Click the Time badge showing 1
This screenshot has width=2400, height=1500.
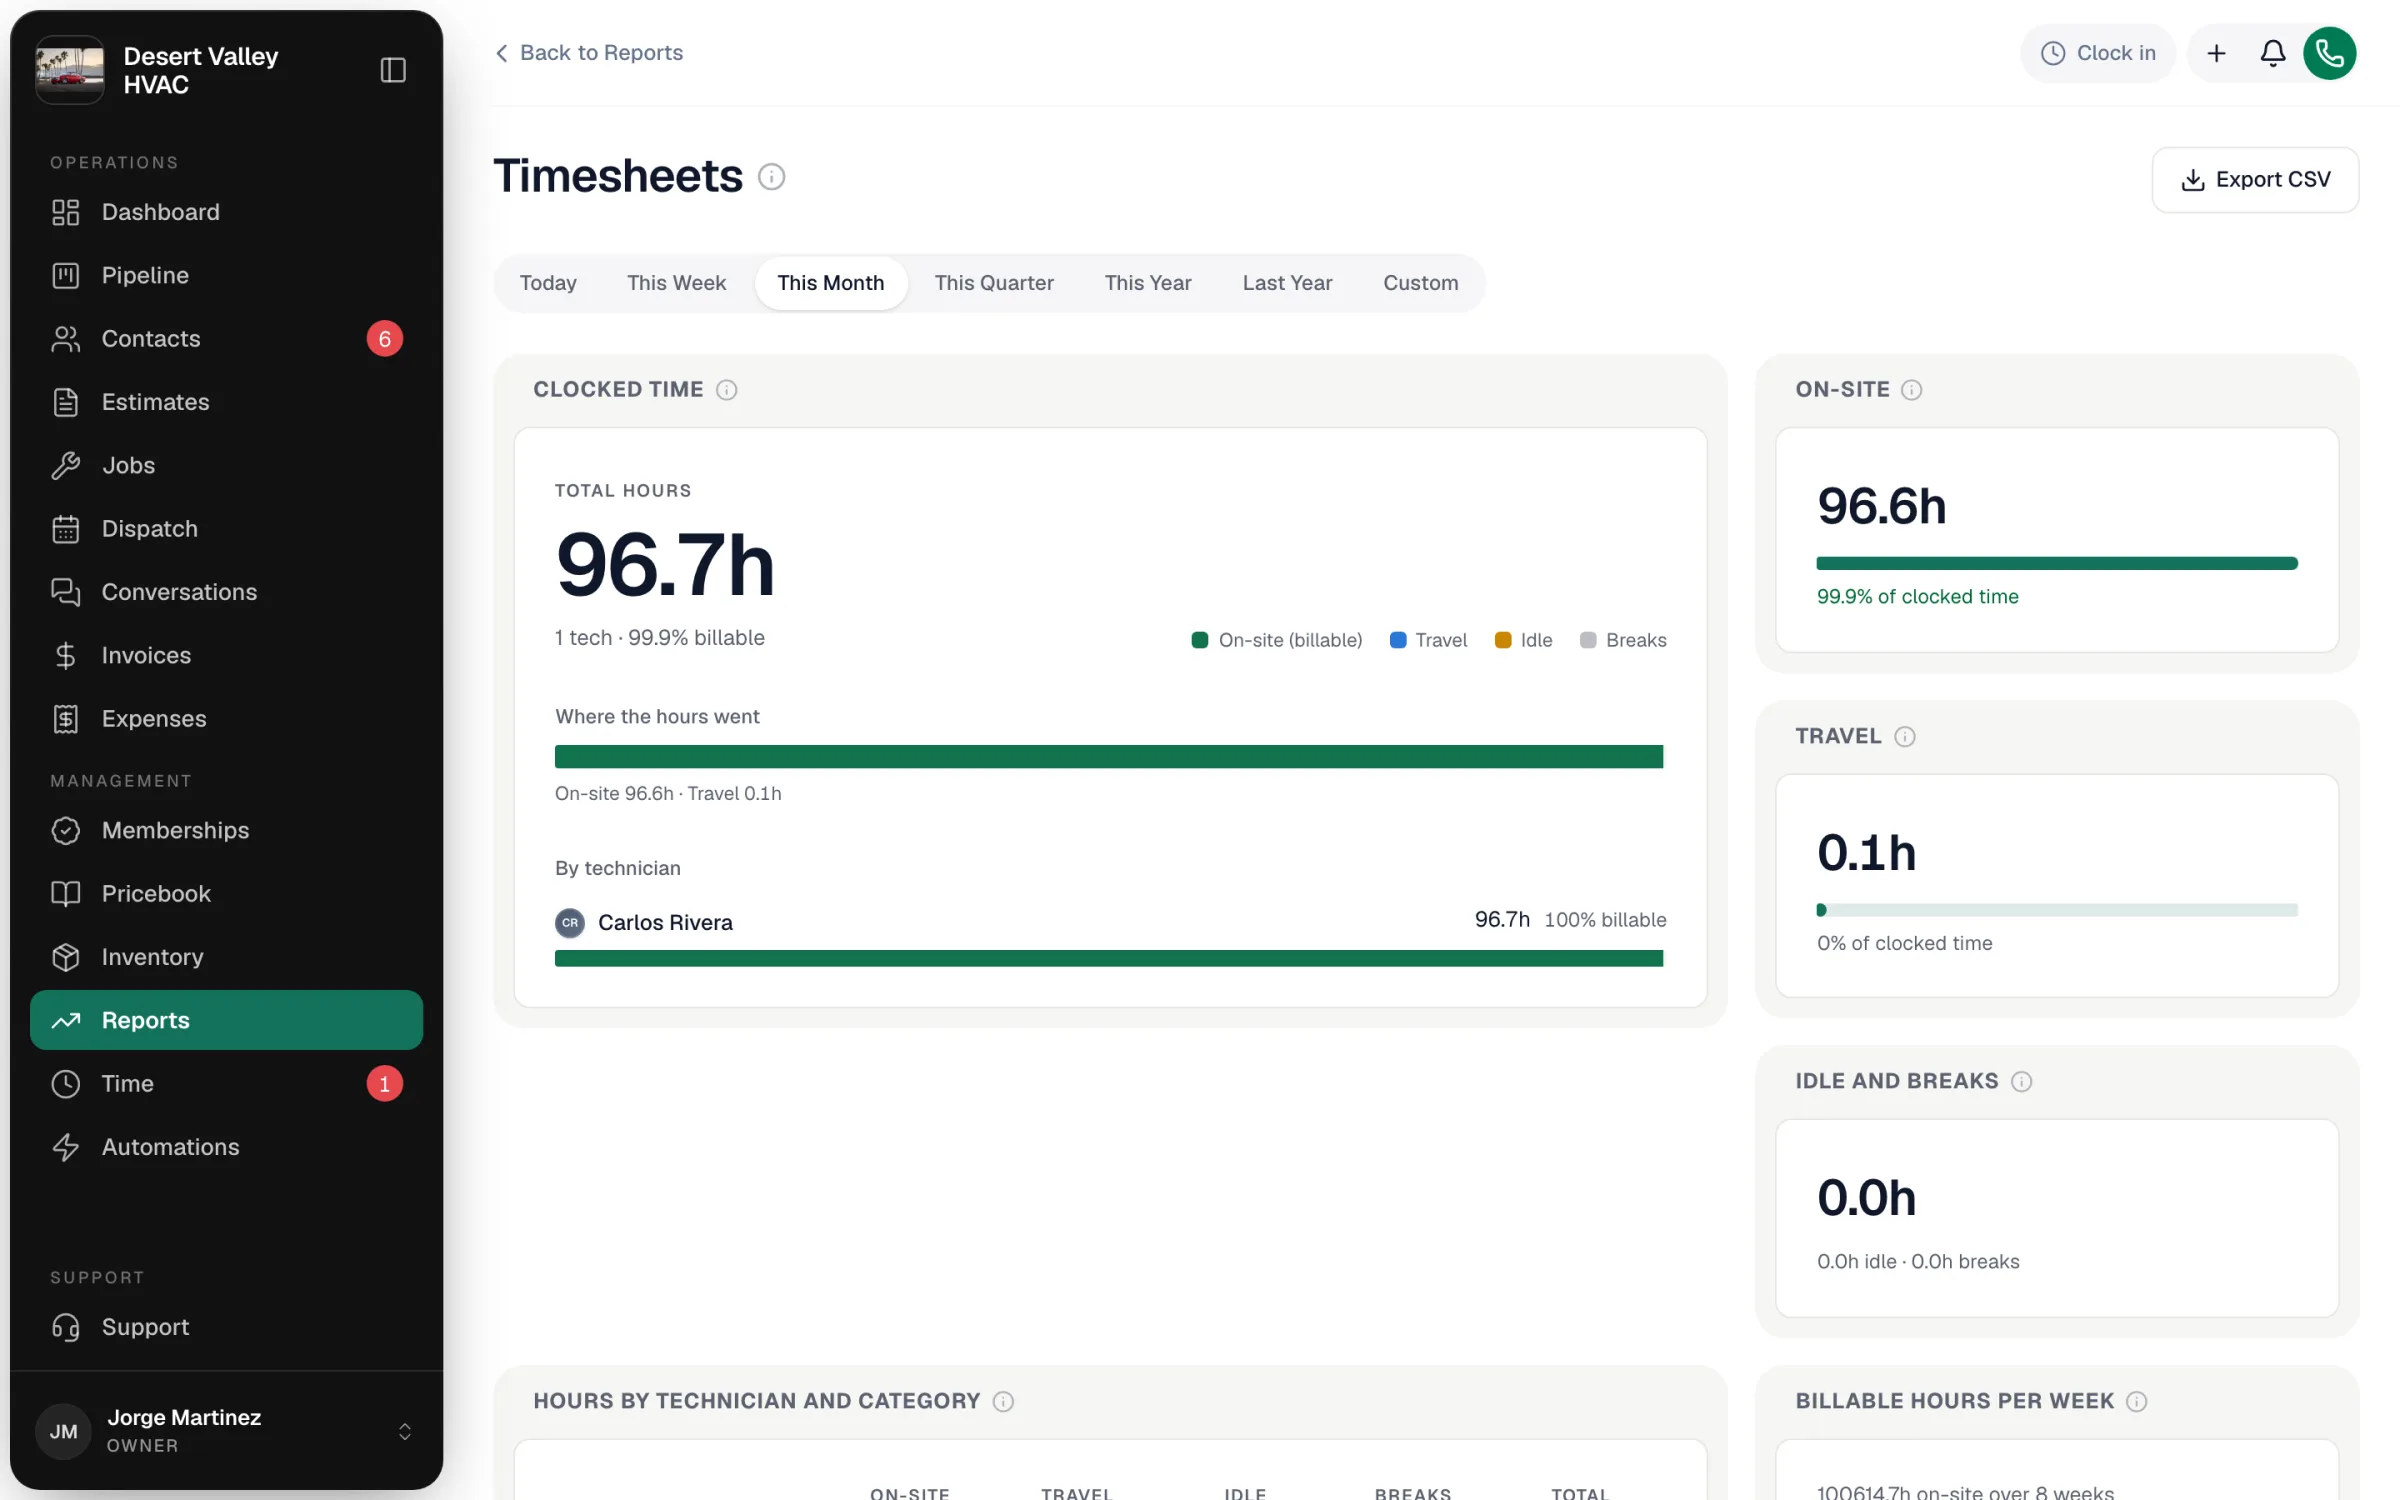click(x=385, y=1084)
